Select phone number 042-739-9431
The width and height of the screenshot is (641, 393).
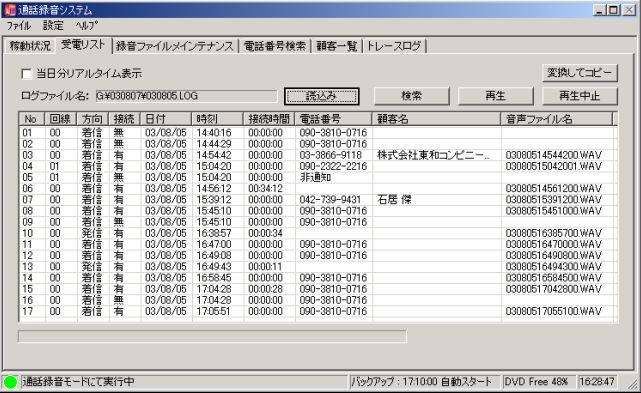(330, 200)
